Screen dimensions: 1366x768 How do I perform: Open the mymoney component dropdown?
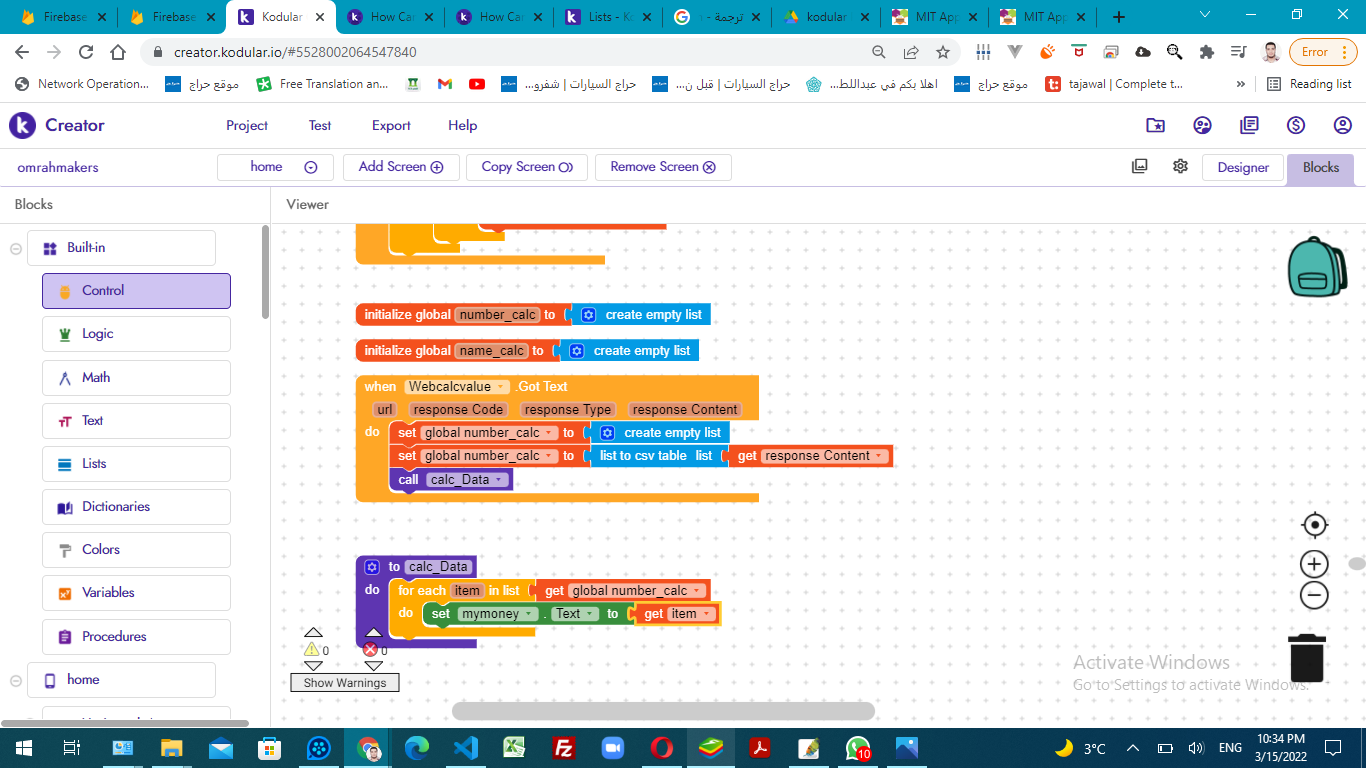497,614
